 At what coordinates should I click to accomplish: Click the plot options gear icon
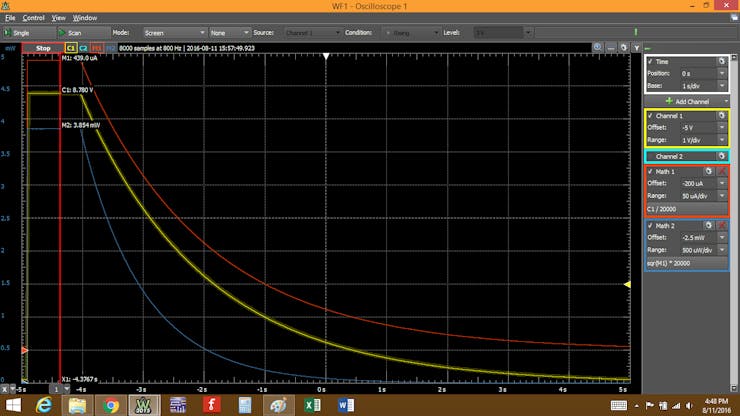tap(623, 48)
